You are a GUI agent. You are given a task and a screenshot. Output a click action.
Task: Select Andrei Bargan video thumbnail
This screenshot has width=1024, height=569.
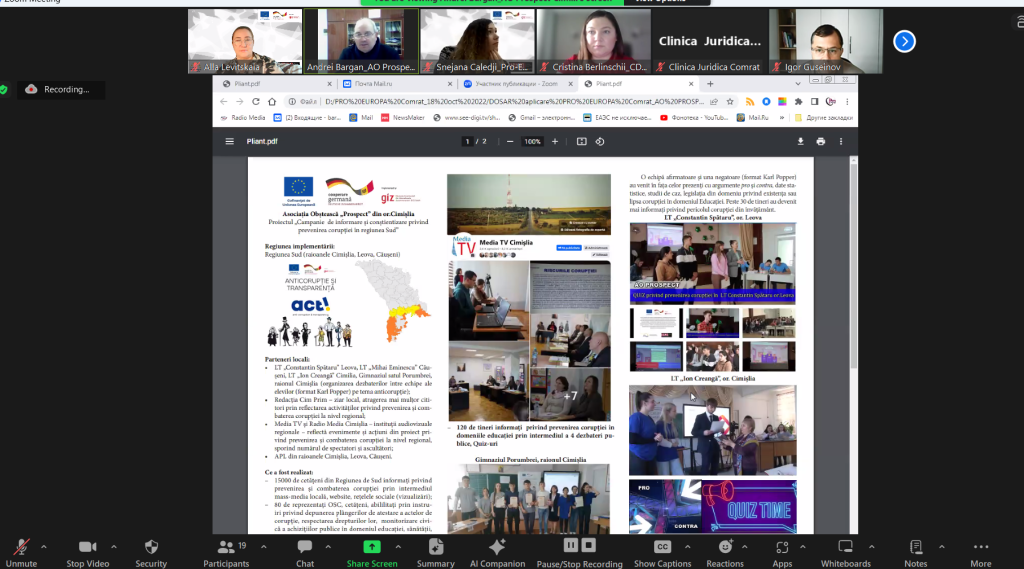coord(361,41)
